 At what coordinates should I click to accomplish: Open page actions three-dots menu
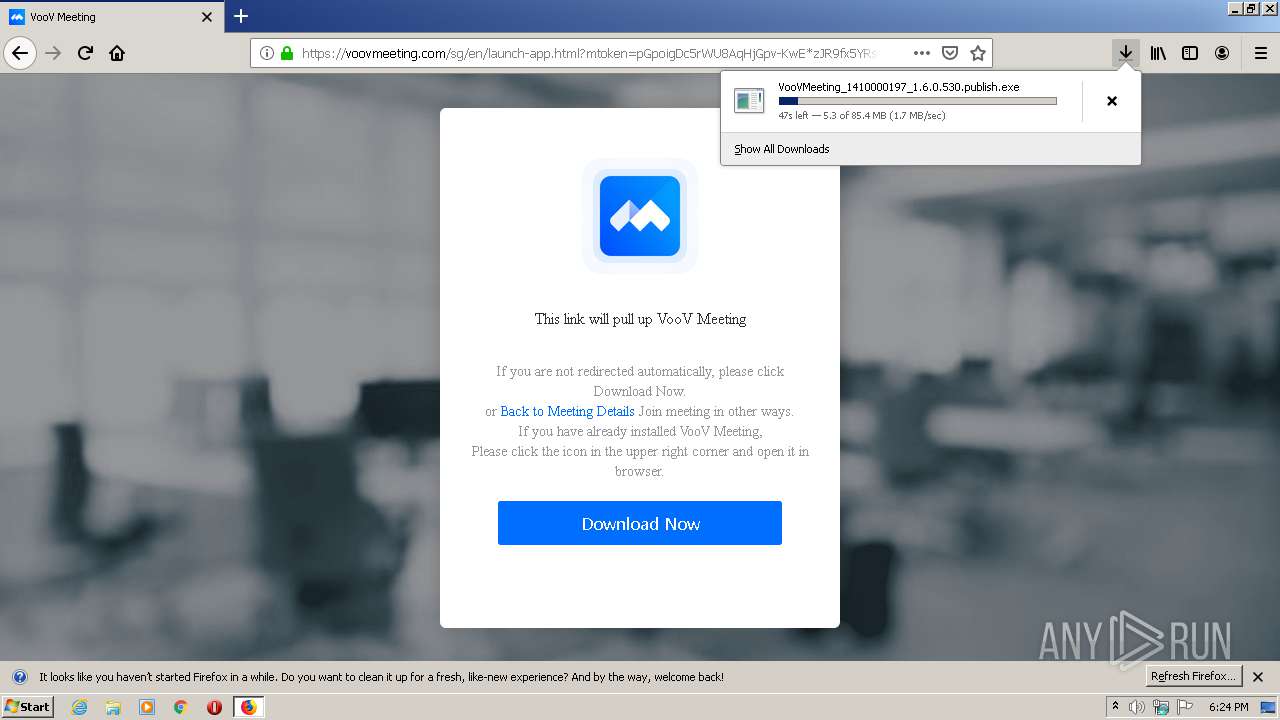pos(922,53)
